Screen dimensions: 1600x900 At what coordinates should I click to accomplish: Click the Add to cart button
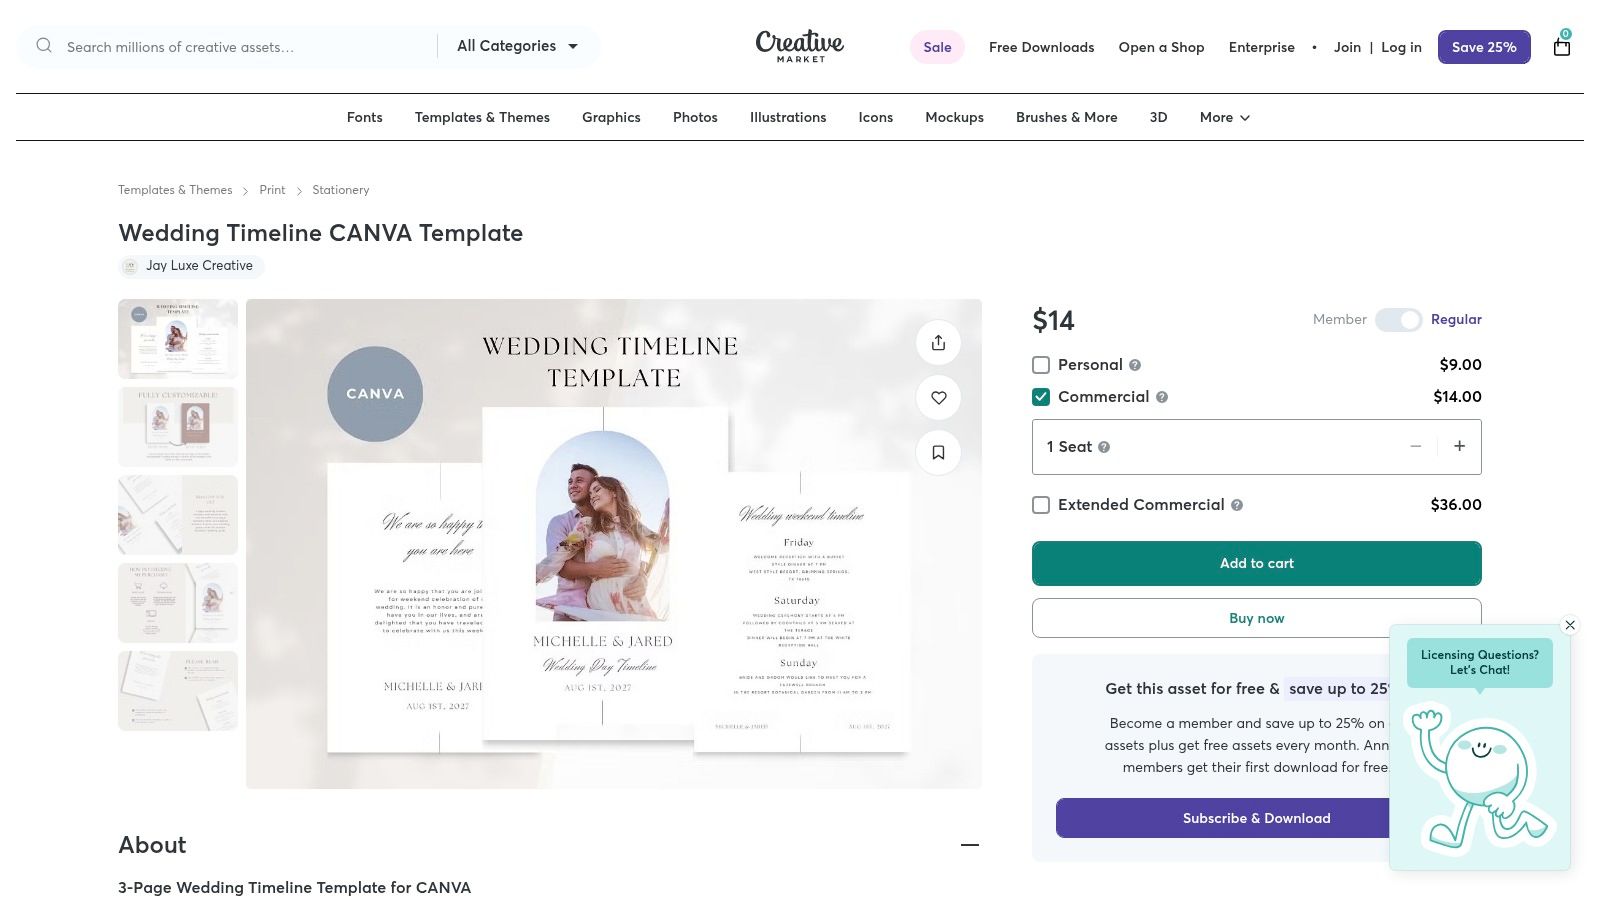[x=1256, y=563]
